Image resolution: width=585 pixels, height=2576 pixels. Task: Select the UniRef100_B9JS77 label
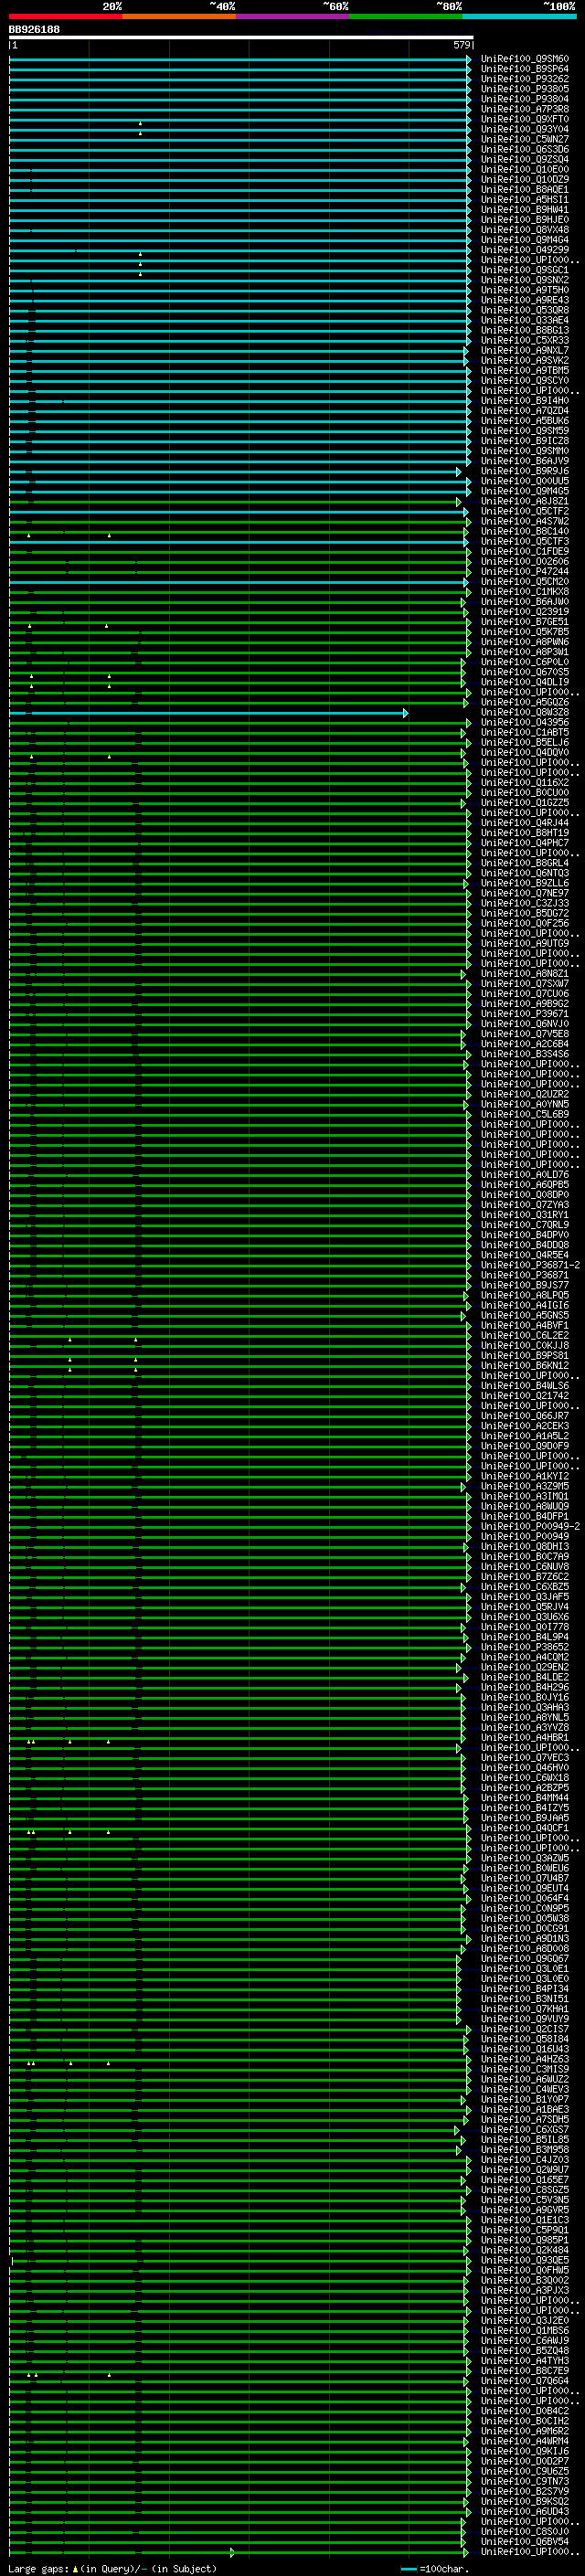(x=524, y=1285)
